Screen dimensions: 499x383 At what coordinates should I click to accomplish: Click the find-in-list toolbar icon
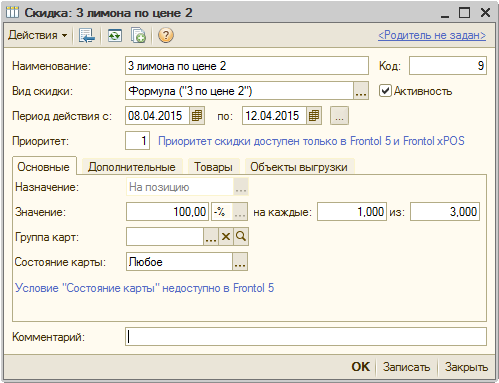[x=87, y=35]
